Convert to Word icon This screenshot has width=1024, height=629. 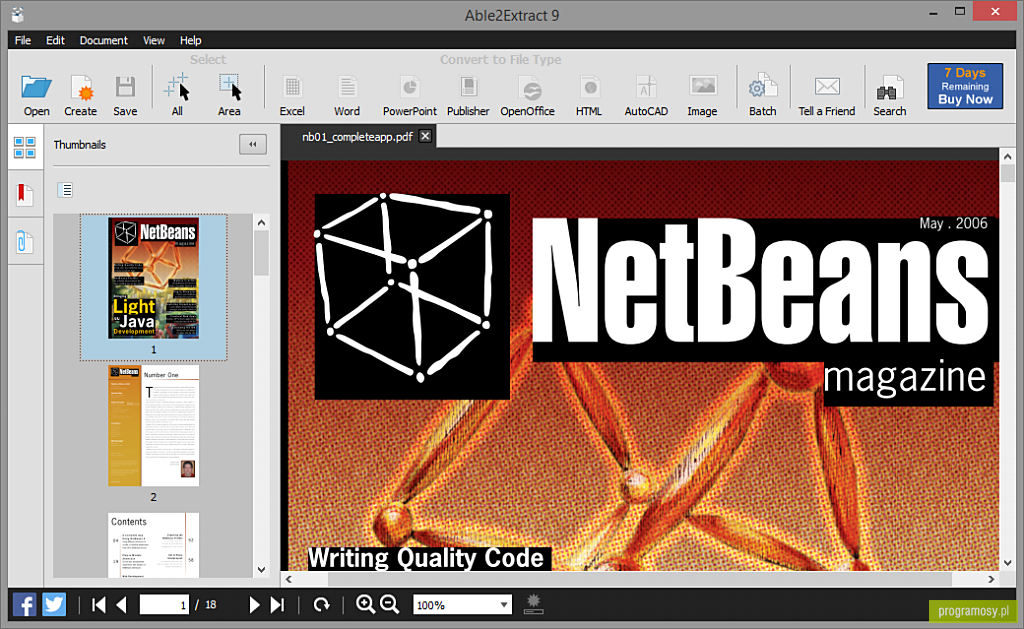[347, 87]
